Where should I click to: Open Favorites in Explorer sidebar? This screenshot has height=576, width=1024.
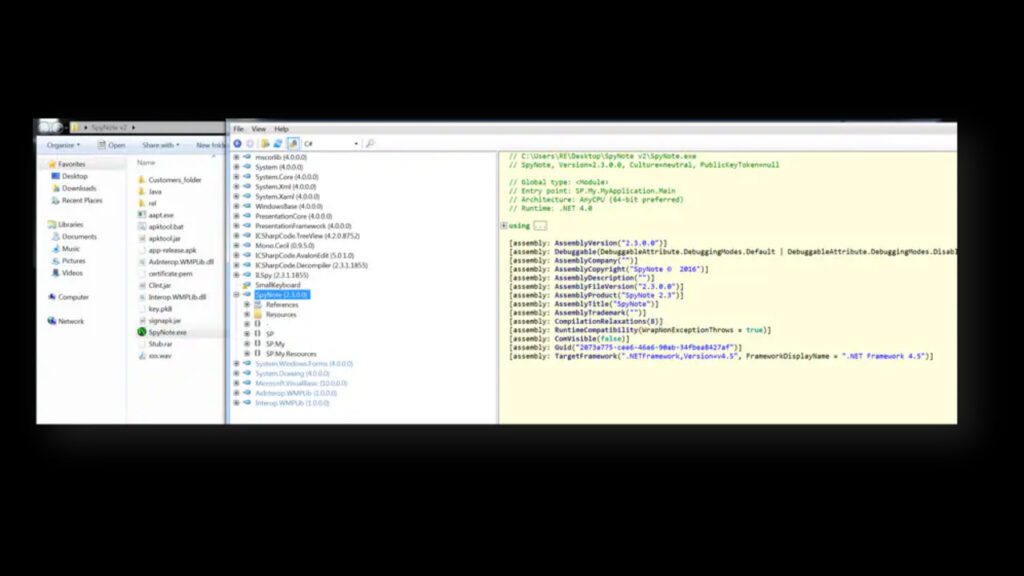click(72, 165)
